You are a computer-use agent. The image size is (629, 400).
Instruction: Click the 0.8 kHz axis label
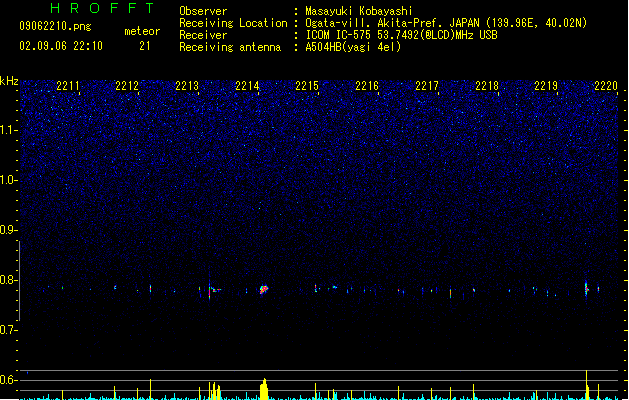pyautogui.click(x=8, y=280)
